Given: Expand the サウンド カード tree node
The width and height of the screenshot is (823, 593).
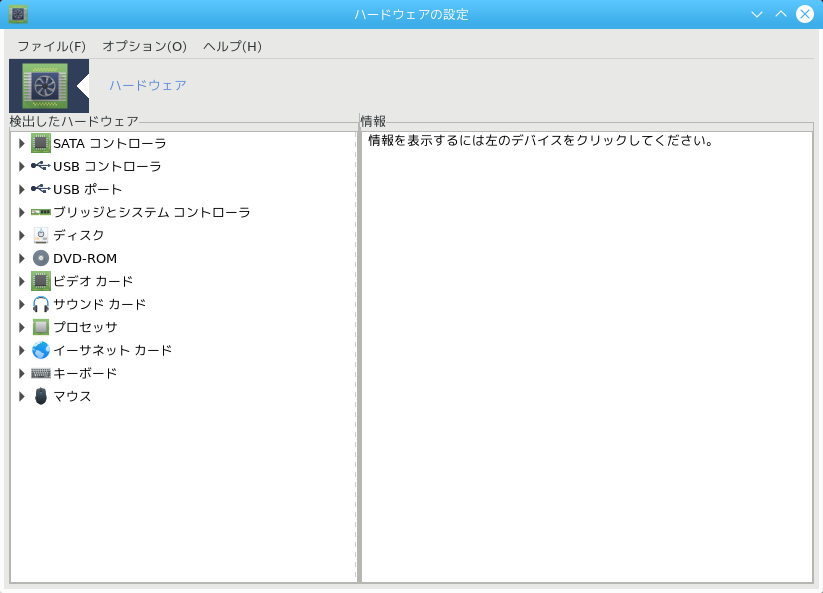Looking at the screenshot, I should coord(22,304).
